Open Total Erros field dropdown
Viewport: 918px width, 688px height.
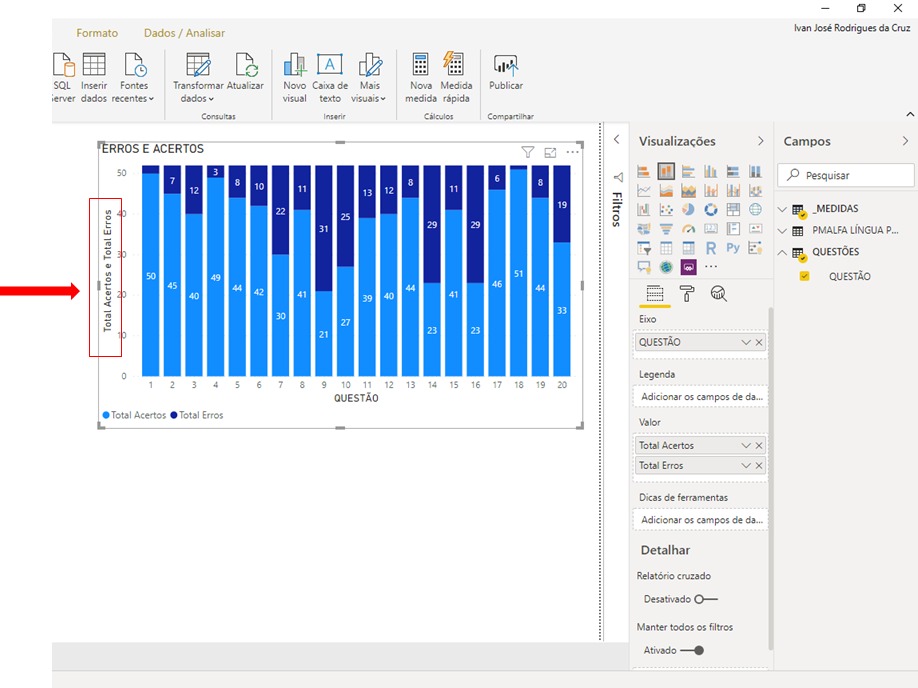coord(745,465)
